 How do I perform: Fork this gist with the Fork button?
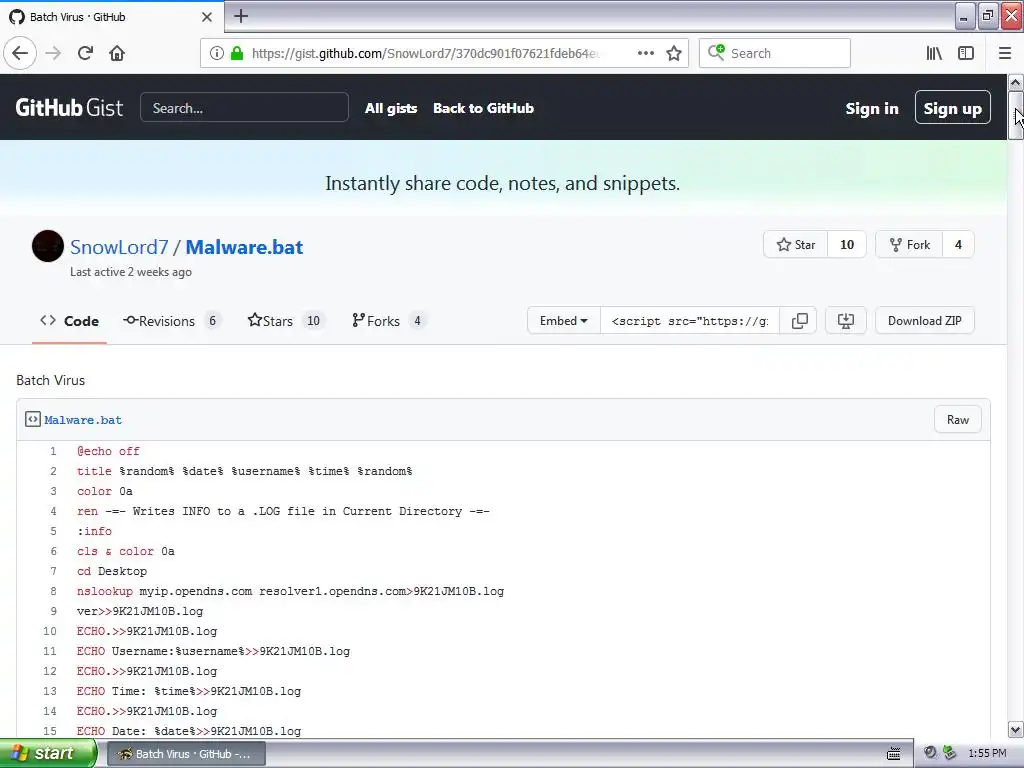click(x=909, y=244)
